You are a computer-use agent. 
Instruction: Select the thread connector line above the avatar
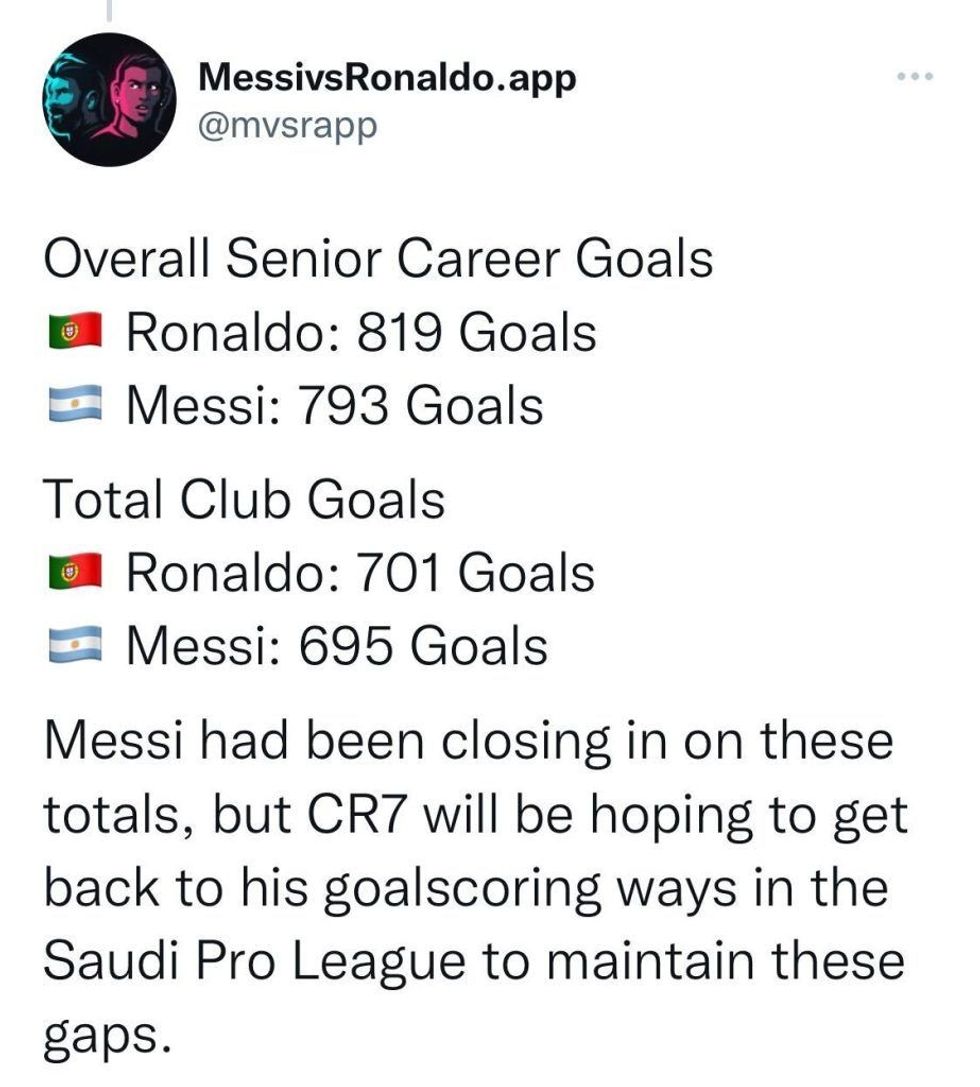108,10
